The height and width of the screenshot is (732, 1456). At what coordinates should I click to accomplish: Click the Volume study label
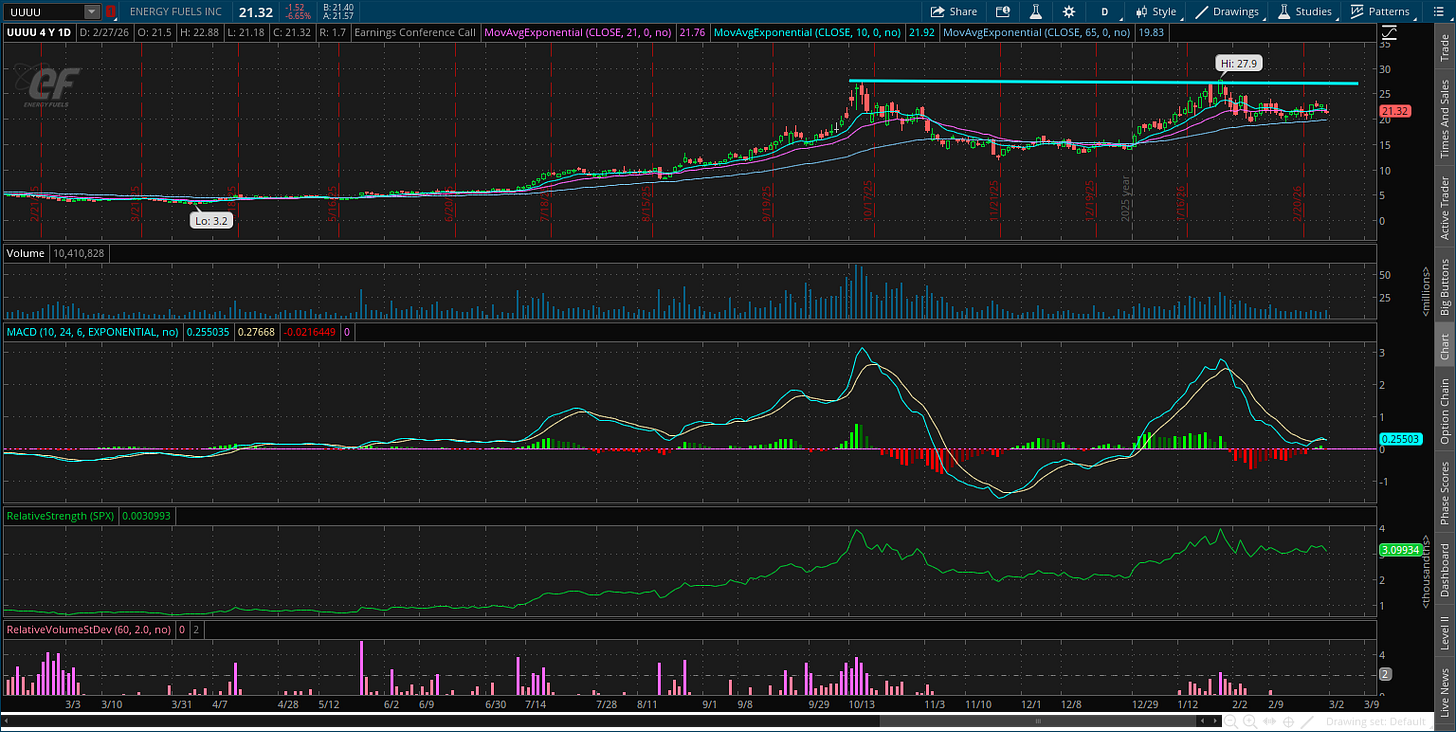point(26,253)
